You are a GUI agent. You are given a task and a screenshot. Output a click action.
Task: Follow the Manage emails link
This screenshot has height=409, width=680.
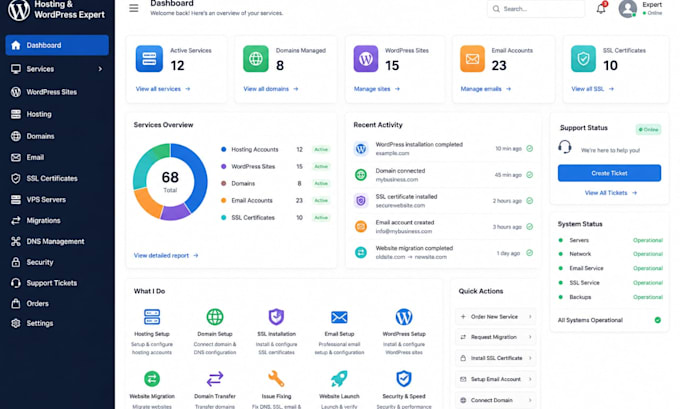pos(486,89)
